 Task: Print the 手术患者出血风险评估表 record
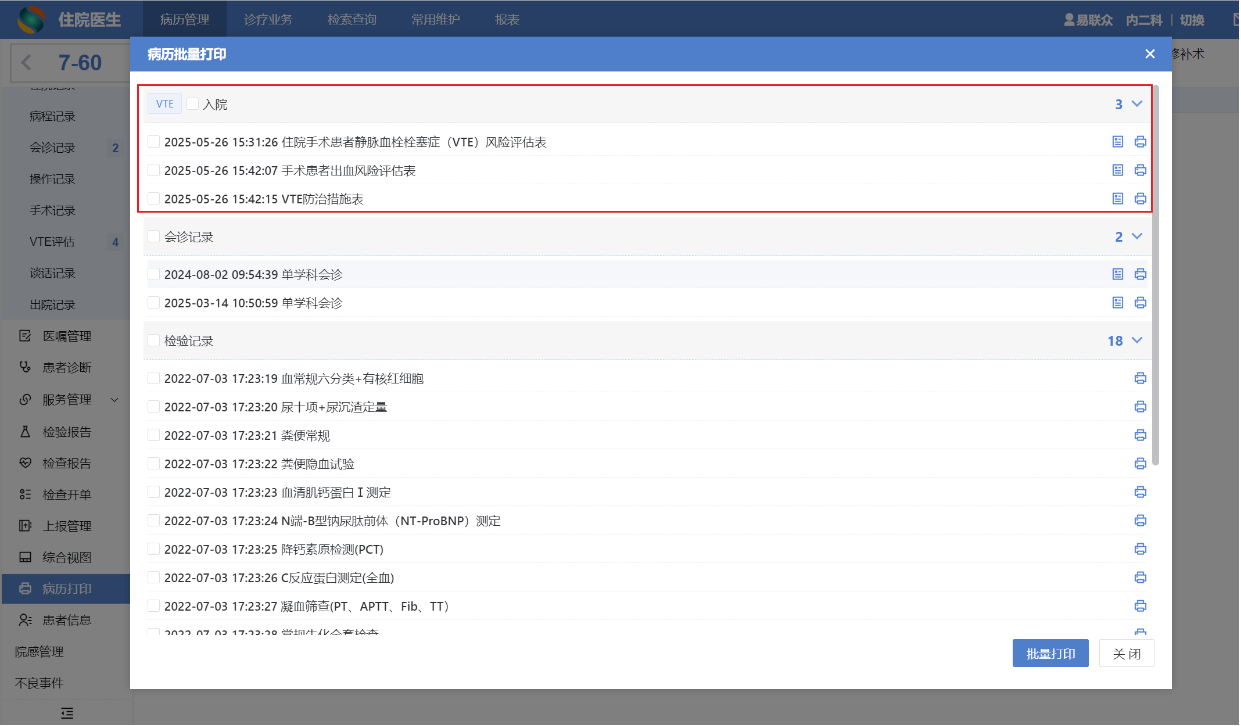[x=1140, y=170]
